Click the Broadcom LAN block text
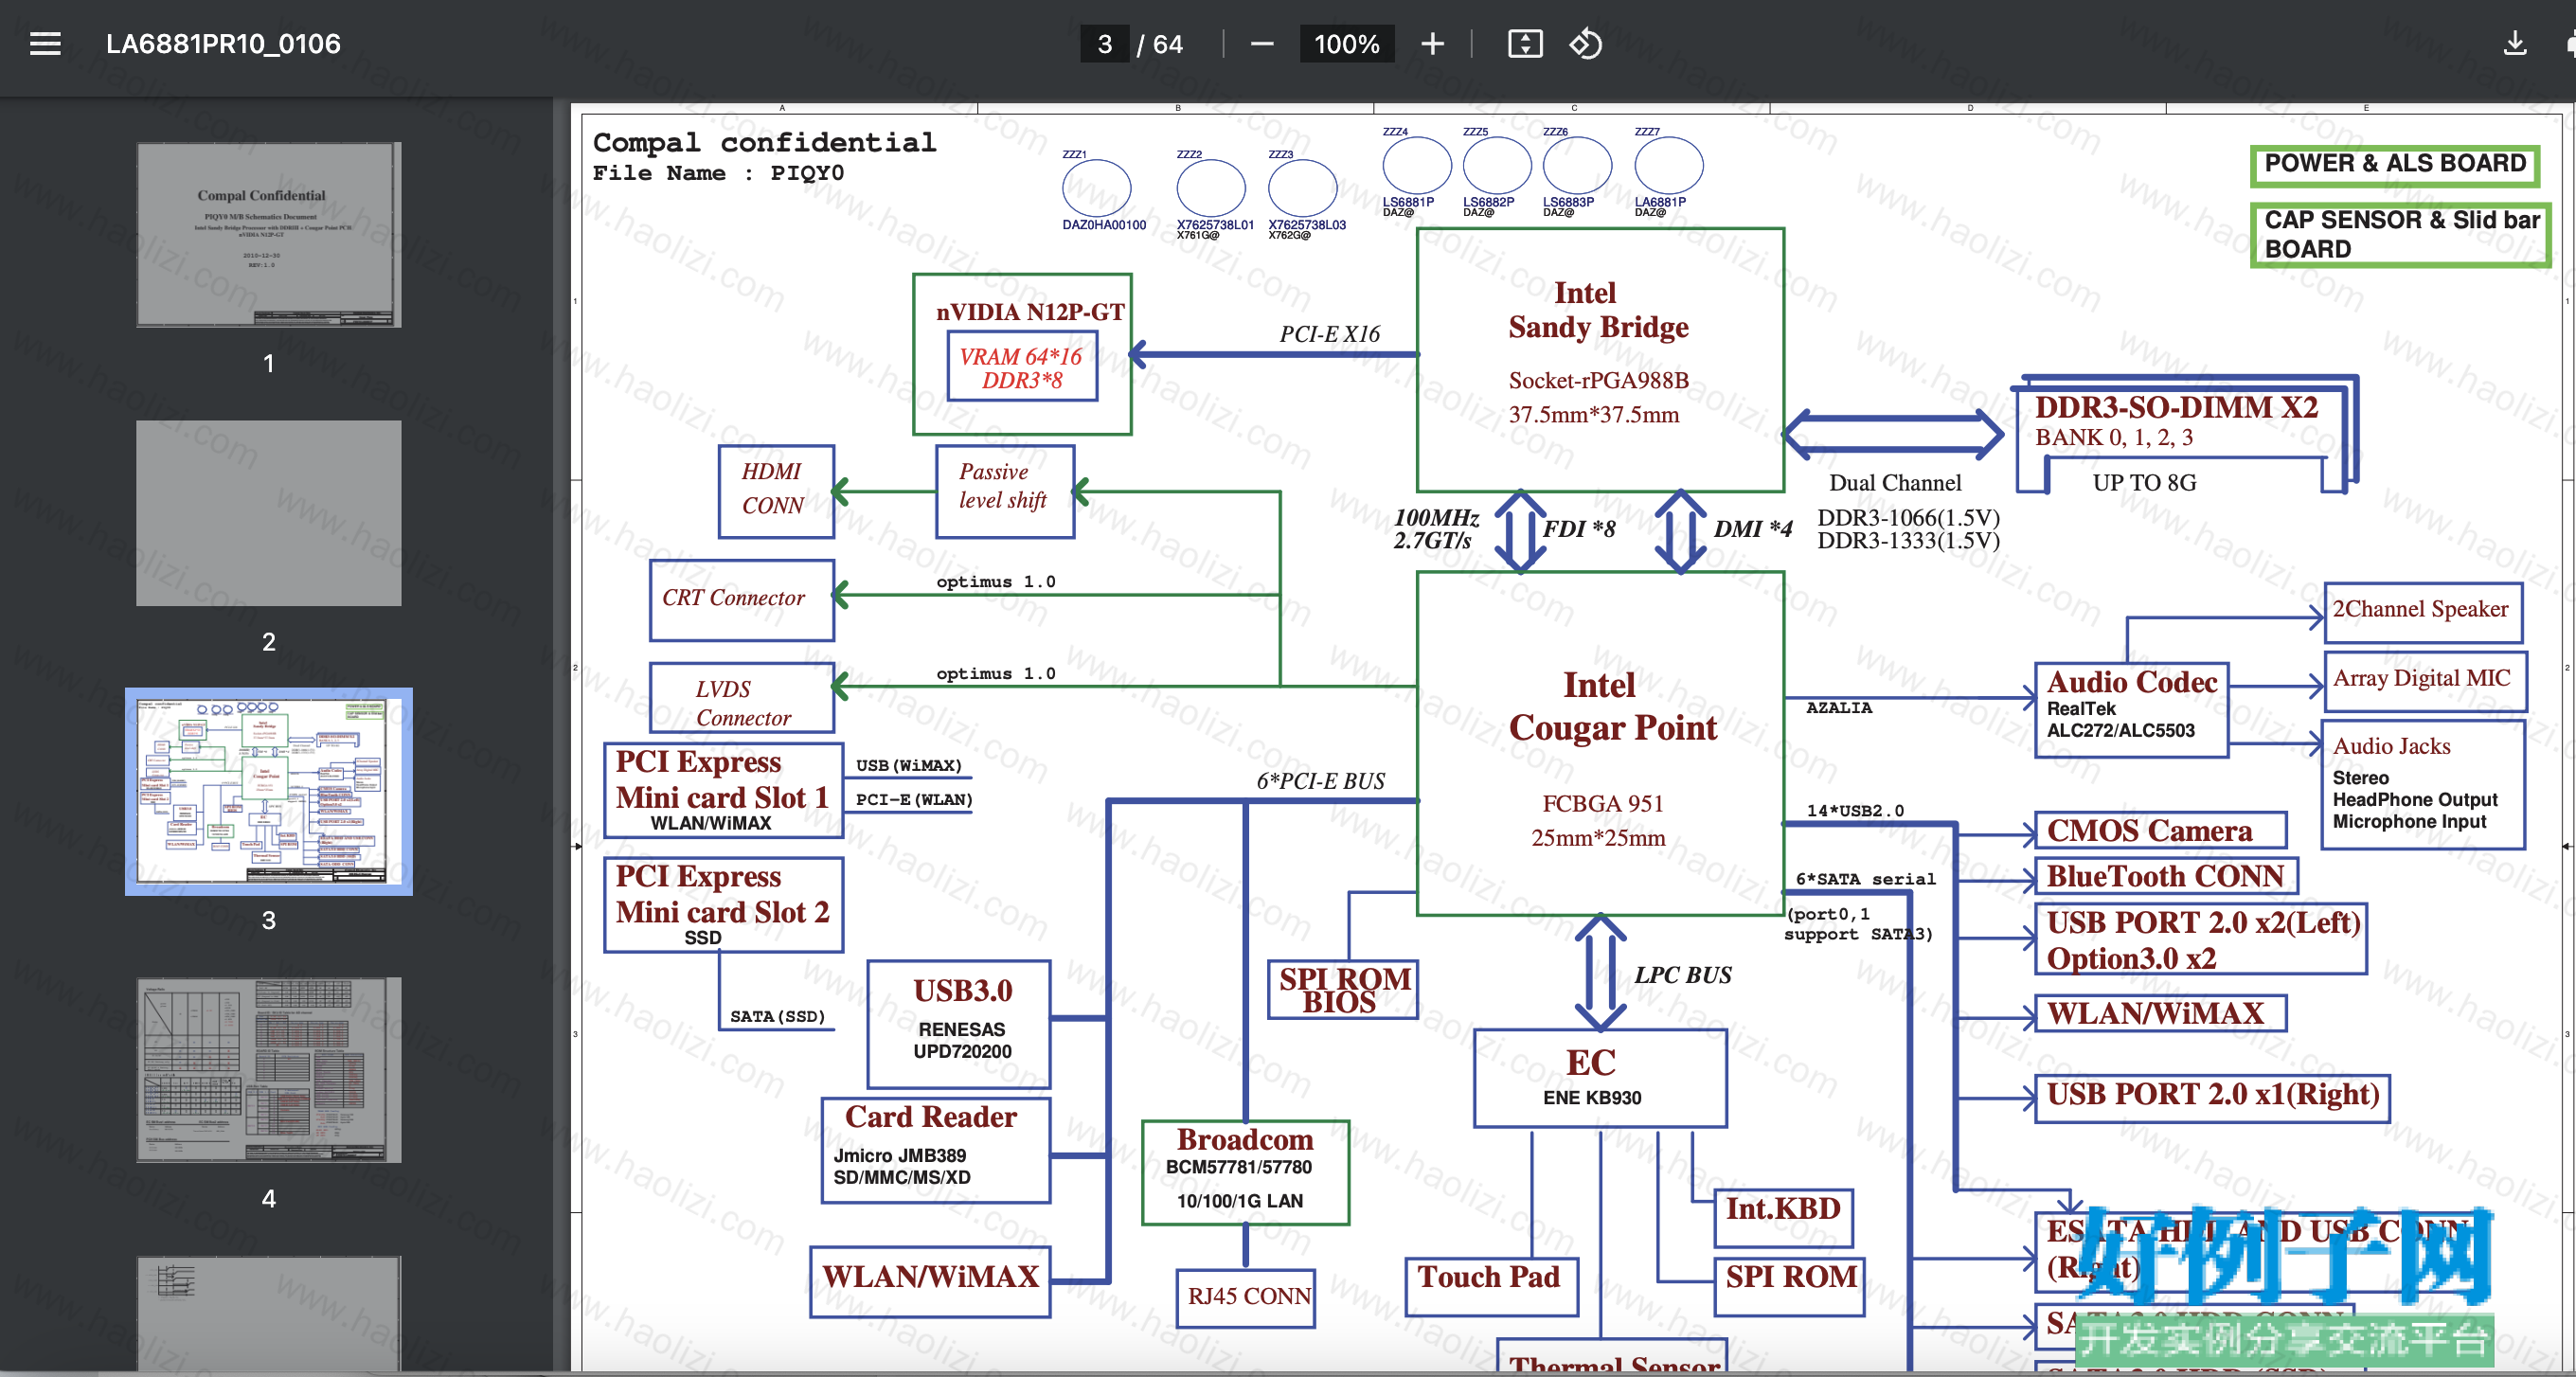Screen dimensions: 2576x1377 coord(1244,1168)
